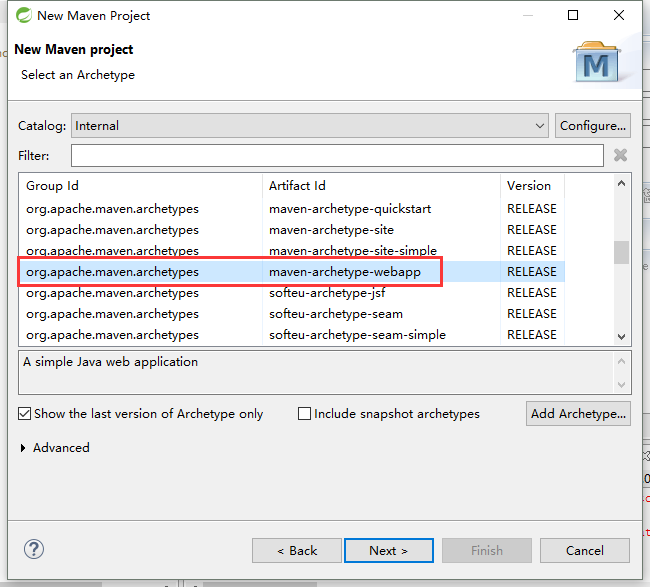The height and width of the screenshot is (587, 650).
Task: Expand the Advanced section
Action: pyautogui.click(x=23, y=448)
